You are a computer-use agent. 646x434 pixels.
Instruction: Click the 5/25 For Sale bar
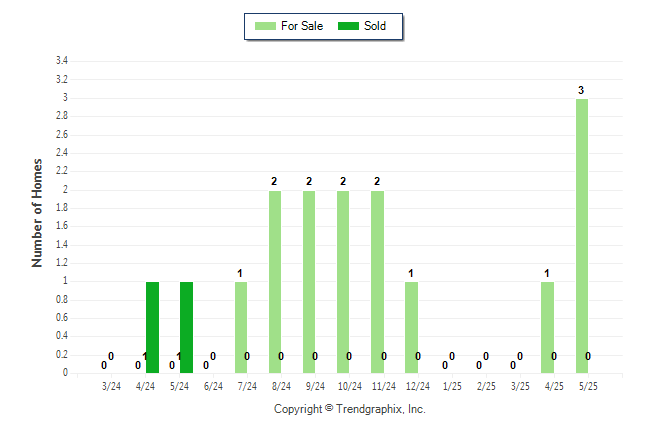(582, 236)
